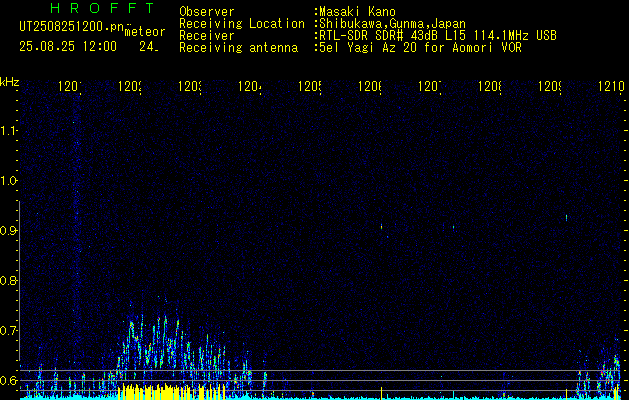This screenshot has width=629, height=400.
Task: Select the antenna text 5el Yagi Az 20 for Aomori VOR
Action: click(420, 48)
